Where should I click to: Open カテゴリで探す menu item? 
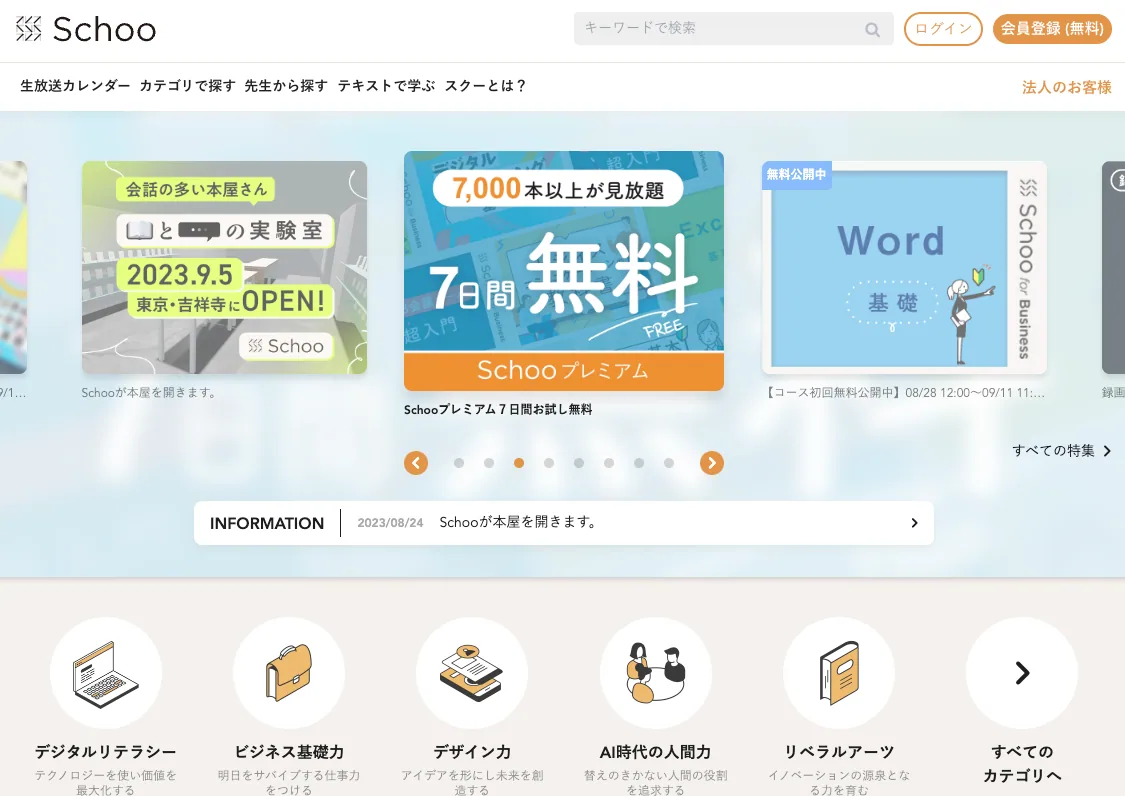pos(187,85)
